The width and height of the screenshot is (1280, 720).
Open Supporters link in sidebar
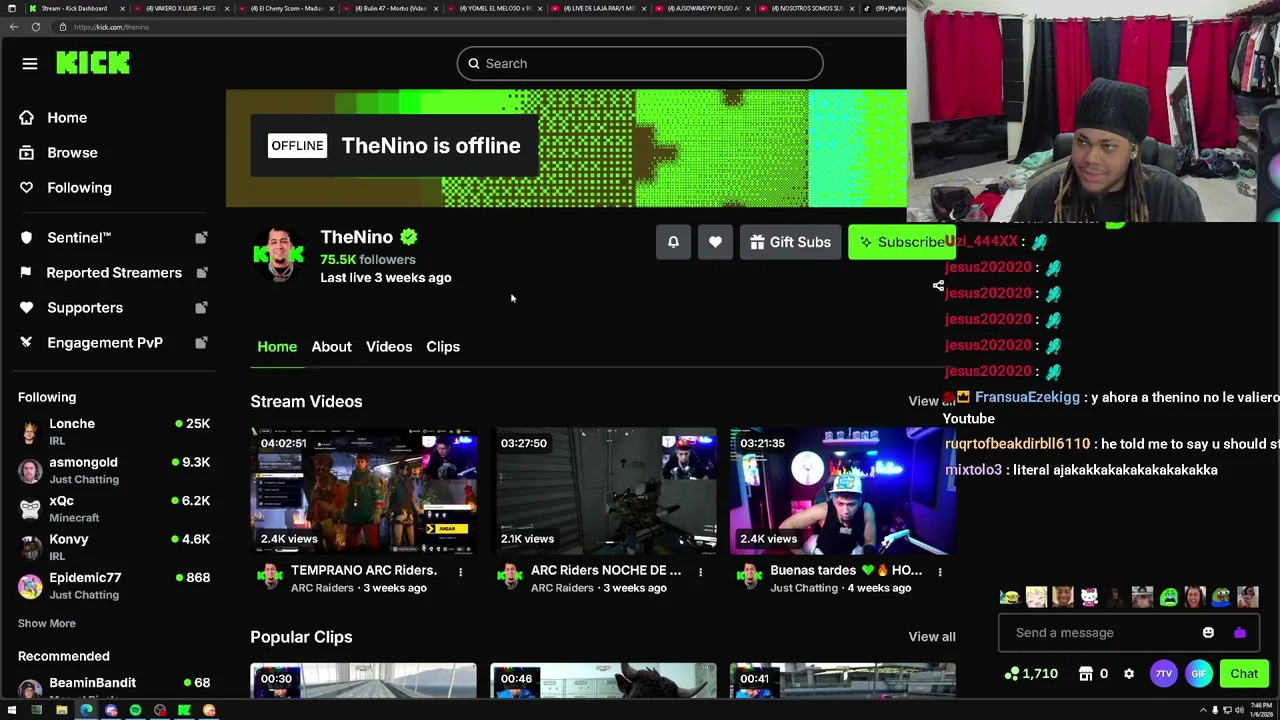click(85, 307)
